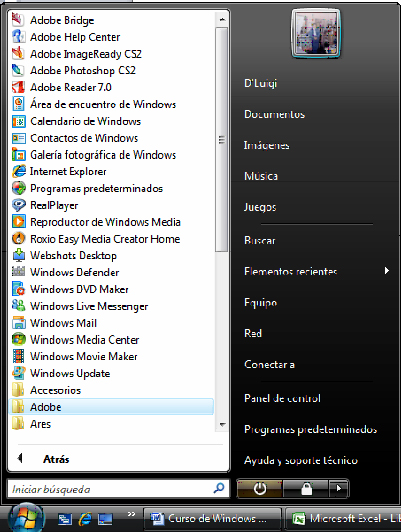Open Ayuda y soporte técnico
Viewport: 401px width, 532px height.
301,460
